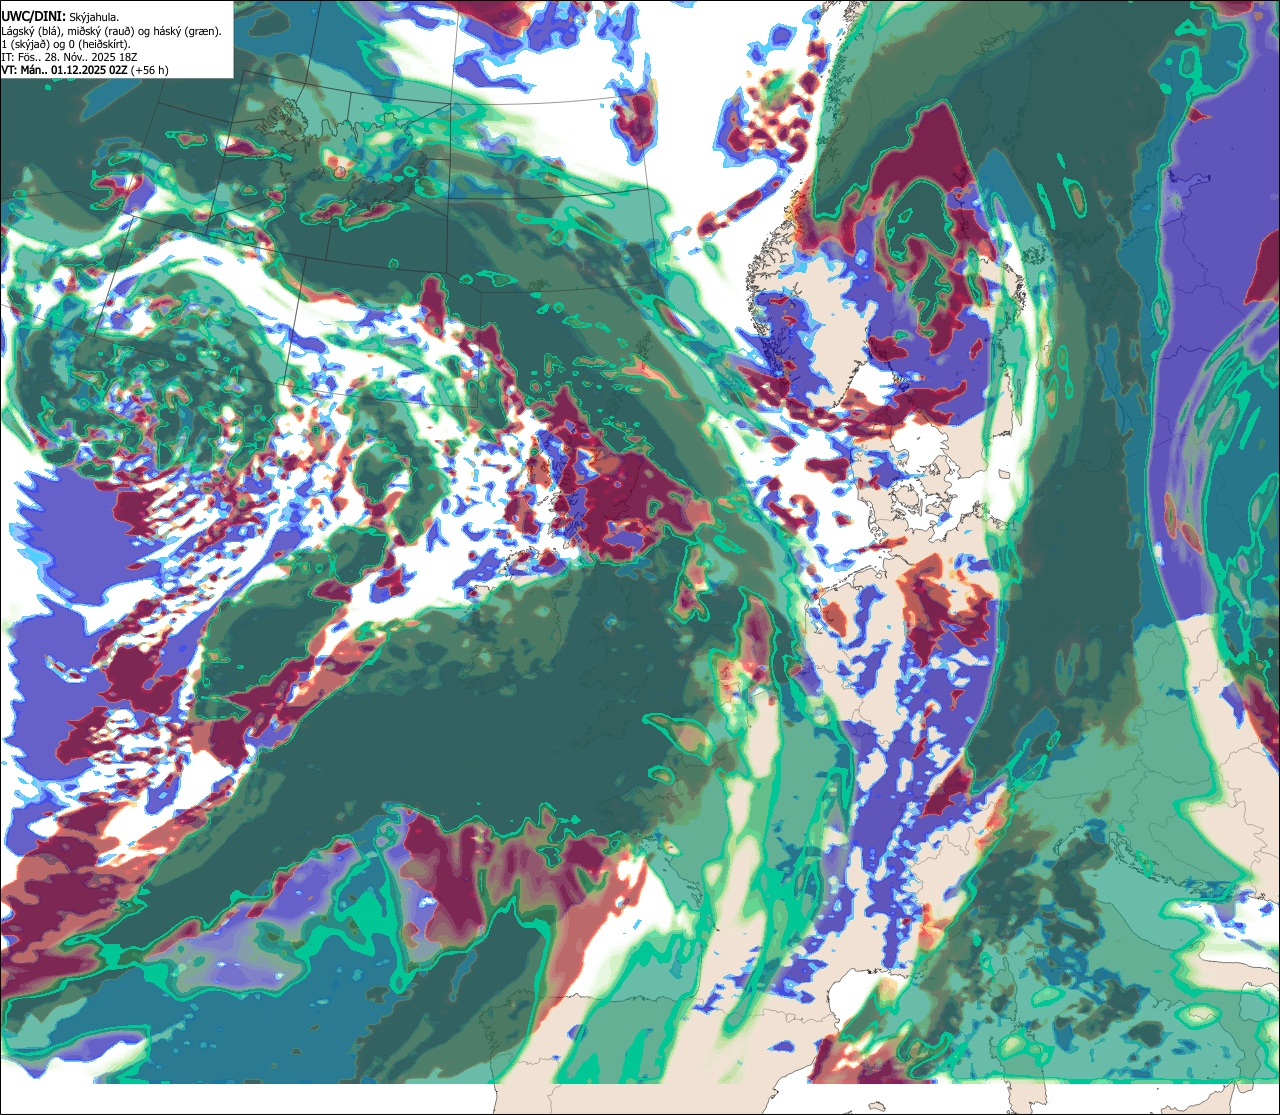This screenshot has width=1280, height=1115.
Task: Click the "UWC/DINI: Skýjahula." title text
Action: tap(60, 16)
